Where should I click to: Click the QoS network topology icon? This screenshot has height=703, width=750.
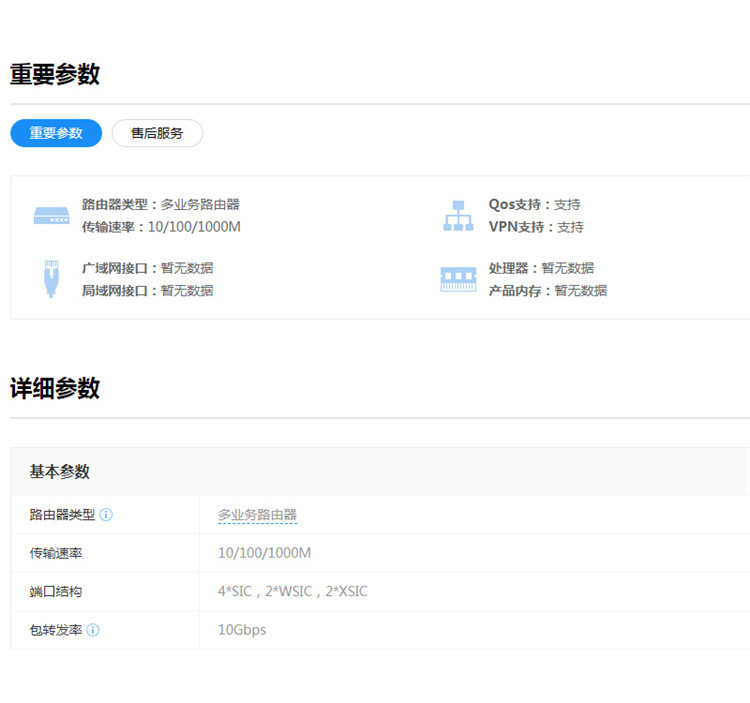click(x=458, y=215)
